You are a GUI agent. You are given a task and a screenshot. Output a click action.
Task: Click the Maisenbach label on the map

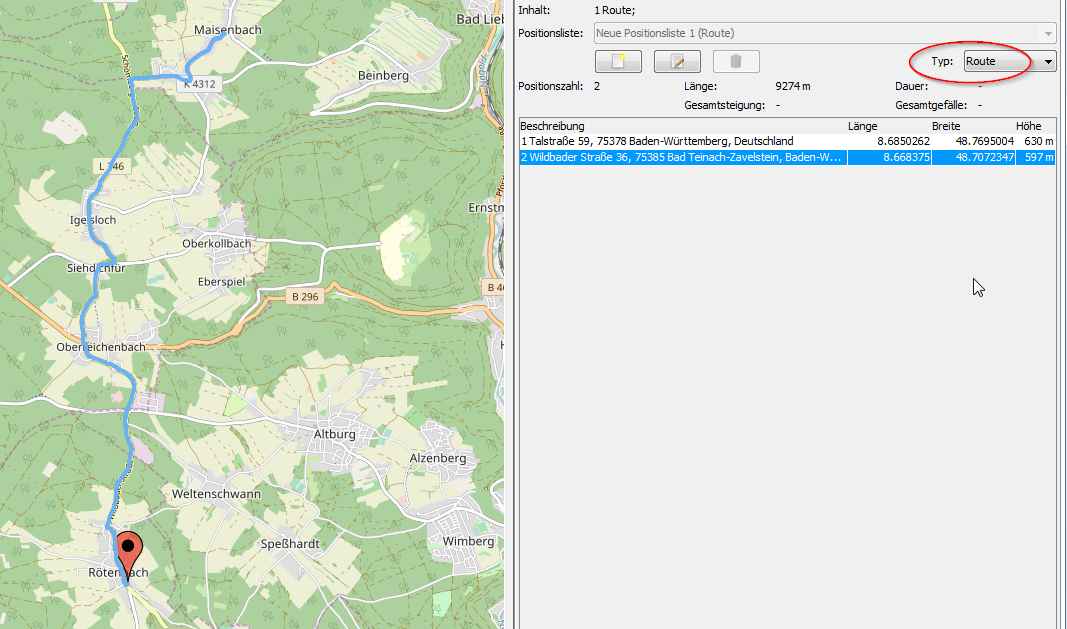tap(227, 31)
